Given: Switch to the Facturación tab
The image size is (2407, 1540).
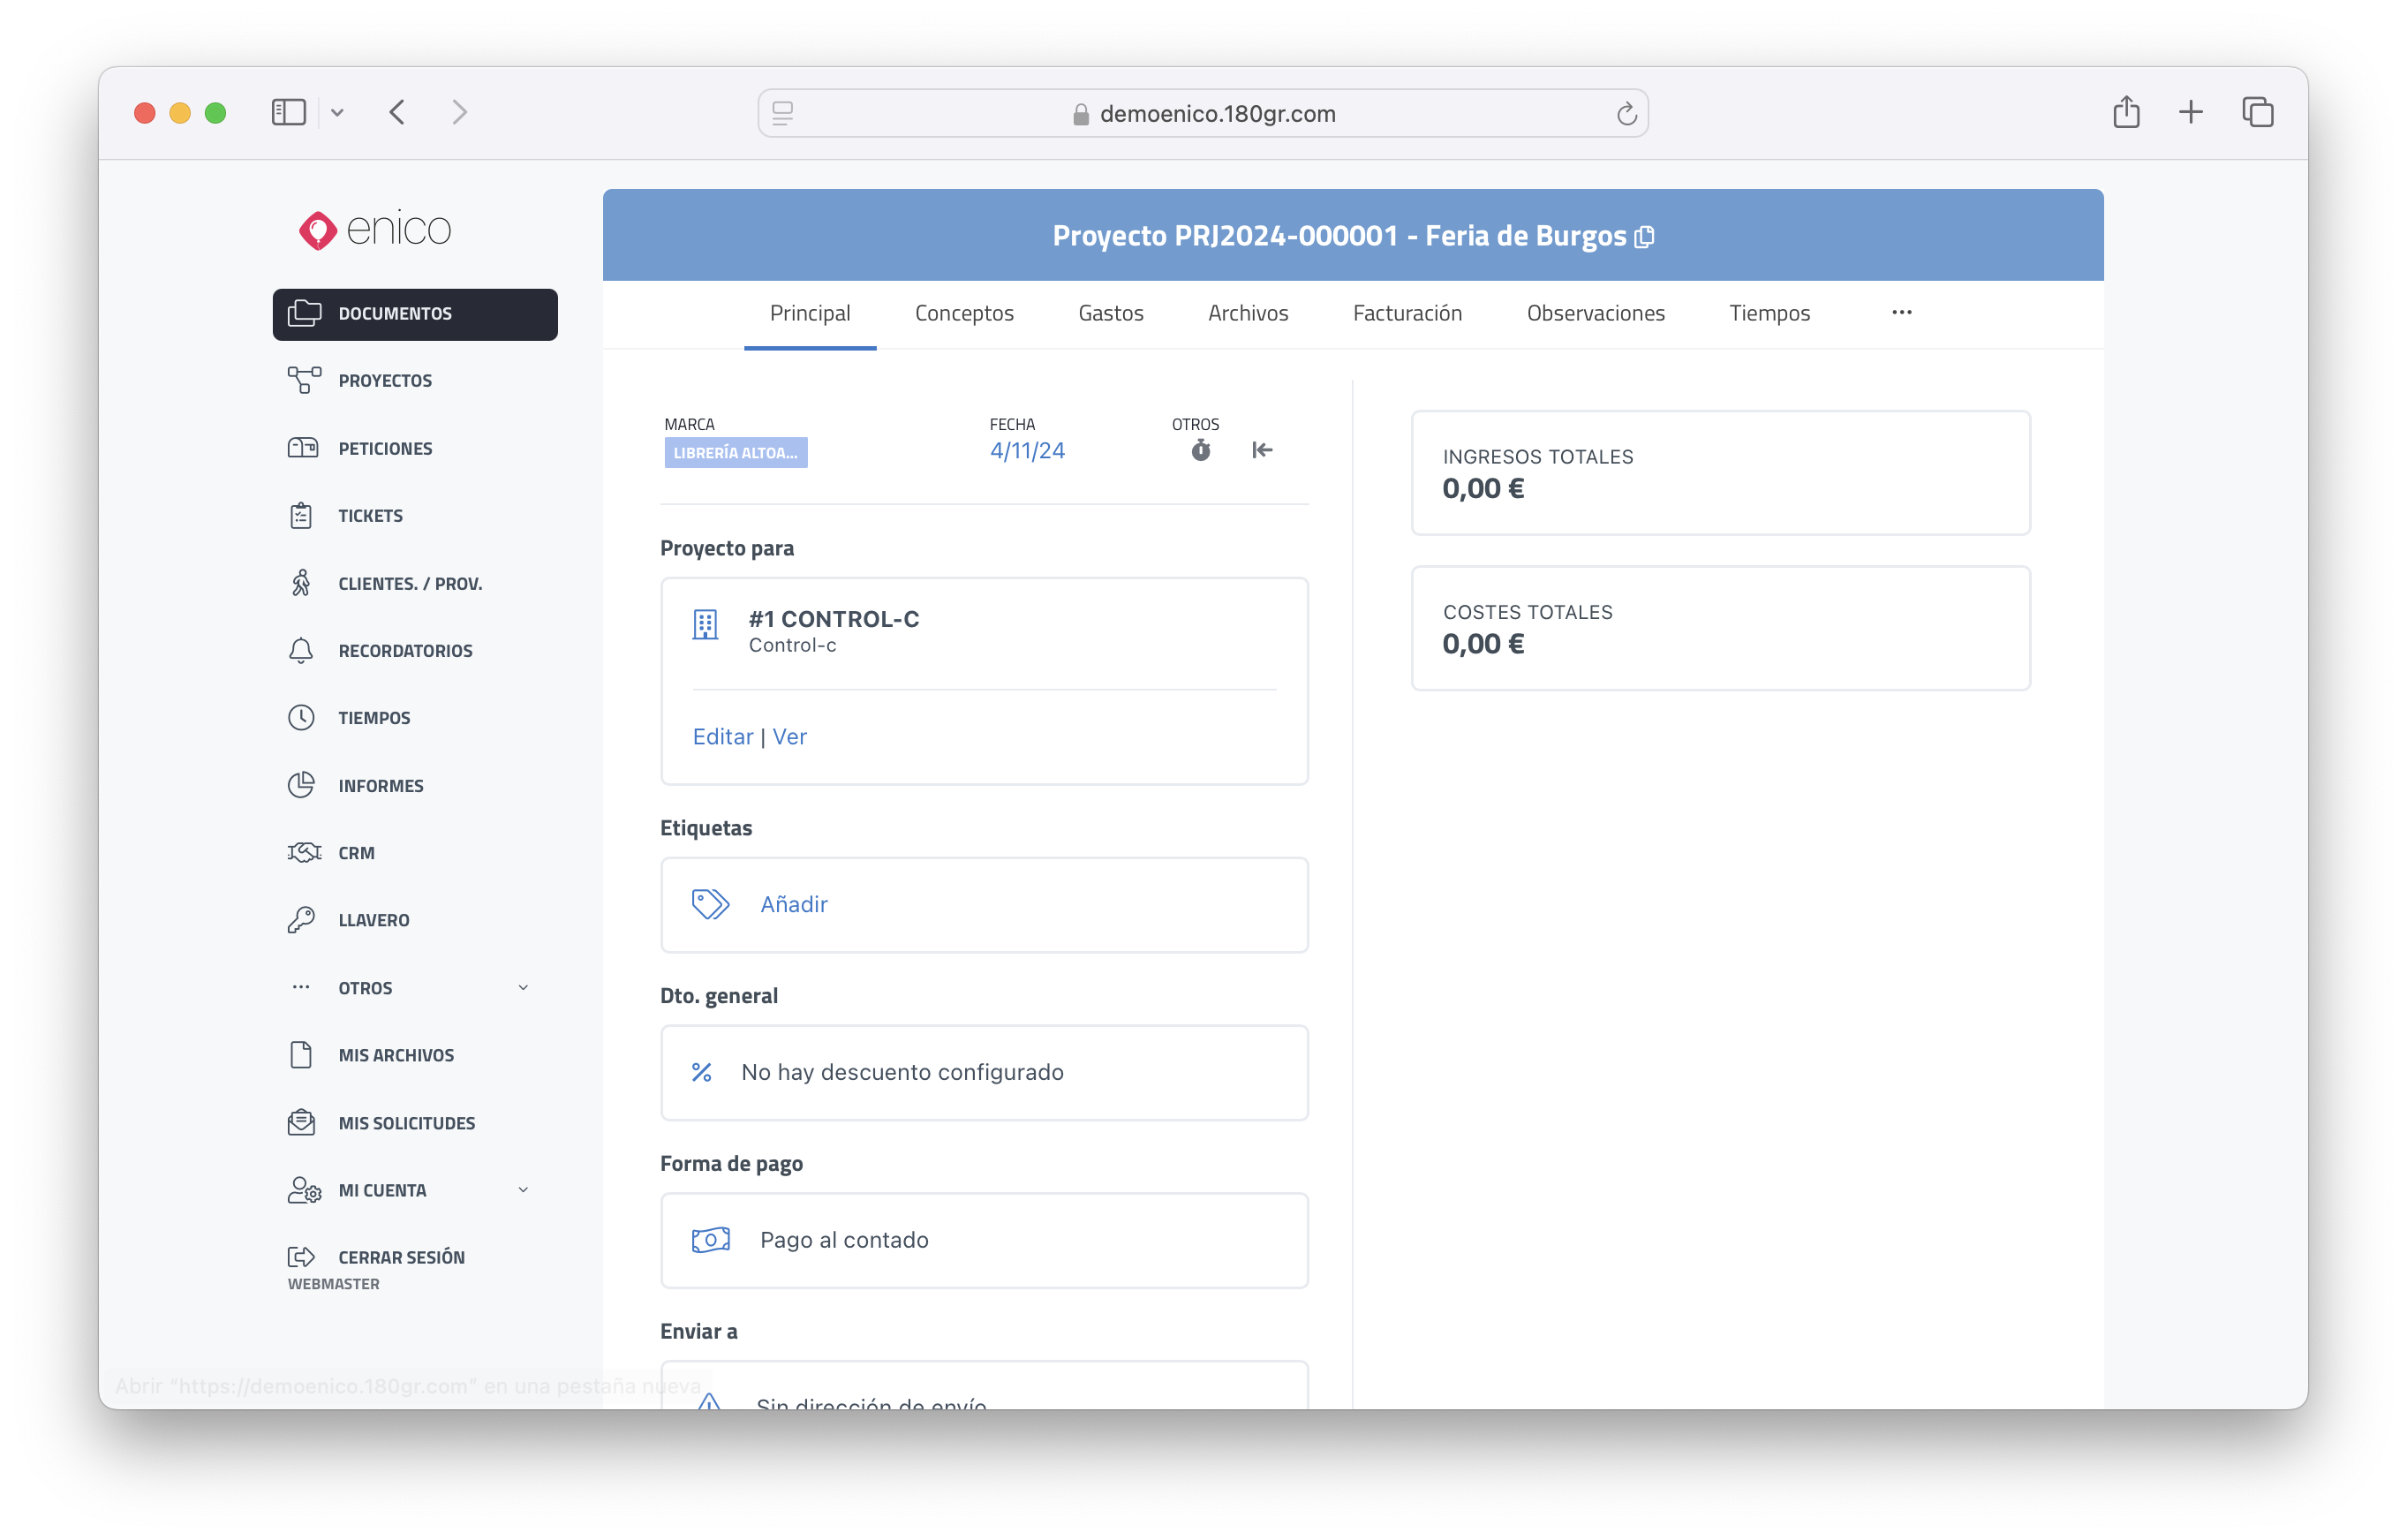Looking at the screenshot, I should pyautogui.click(x=1406, y=313).
